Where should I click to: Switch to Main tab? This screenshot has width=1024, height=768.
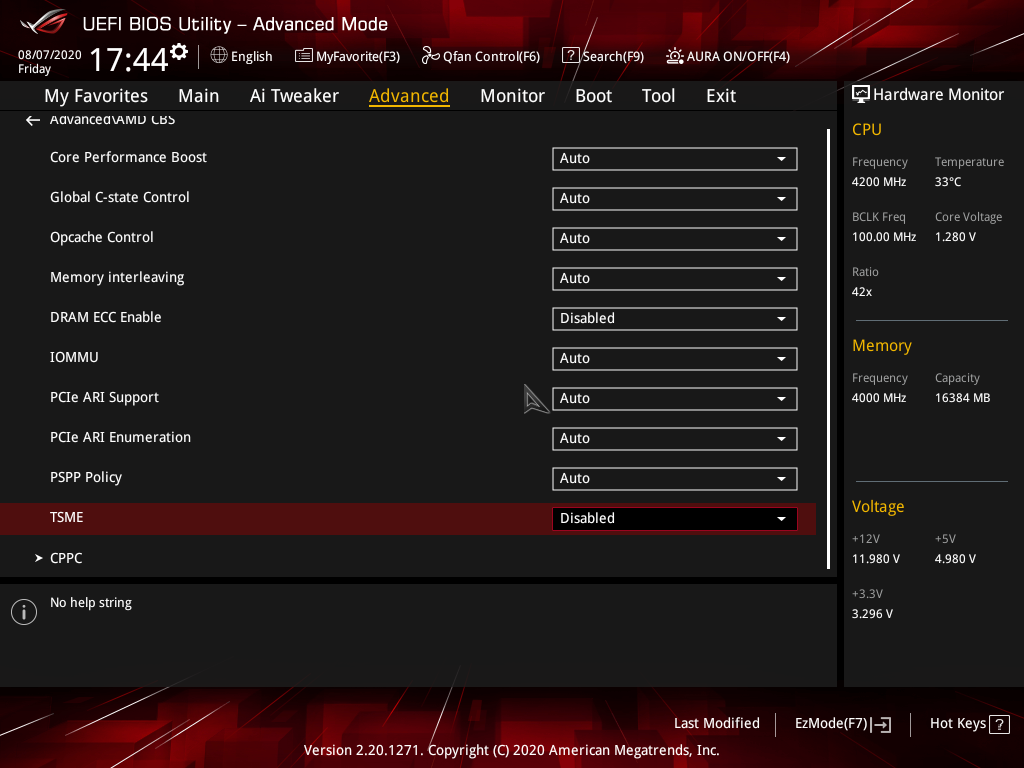(199, 96)
